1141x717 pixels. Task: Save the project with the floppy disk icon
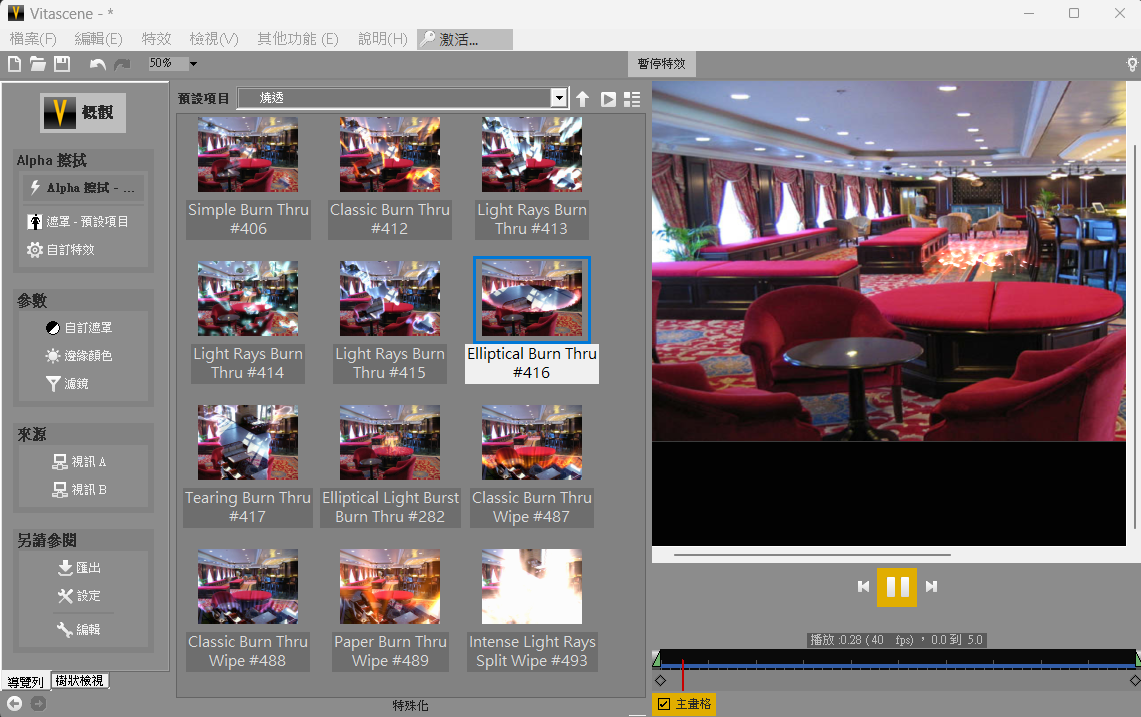(62, 64)
